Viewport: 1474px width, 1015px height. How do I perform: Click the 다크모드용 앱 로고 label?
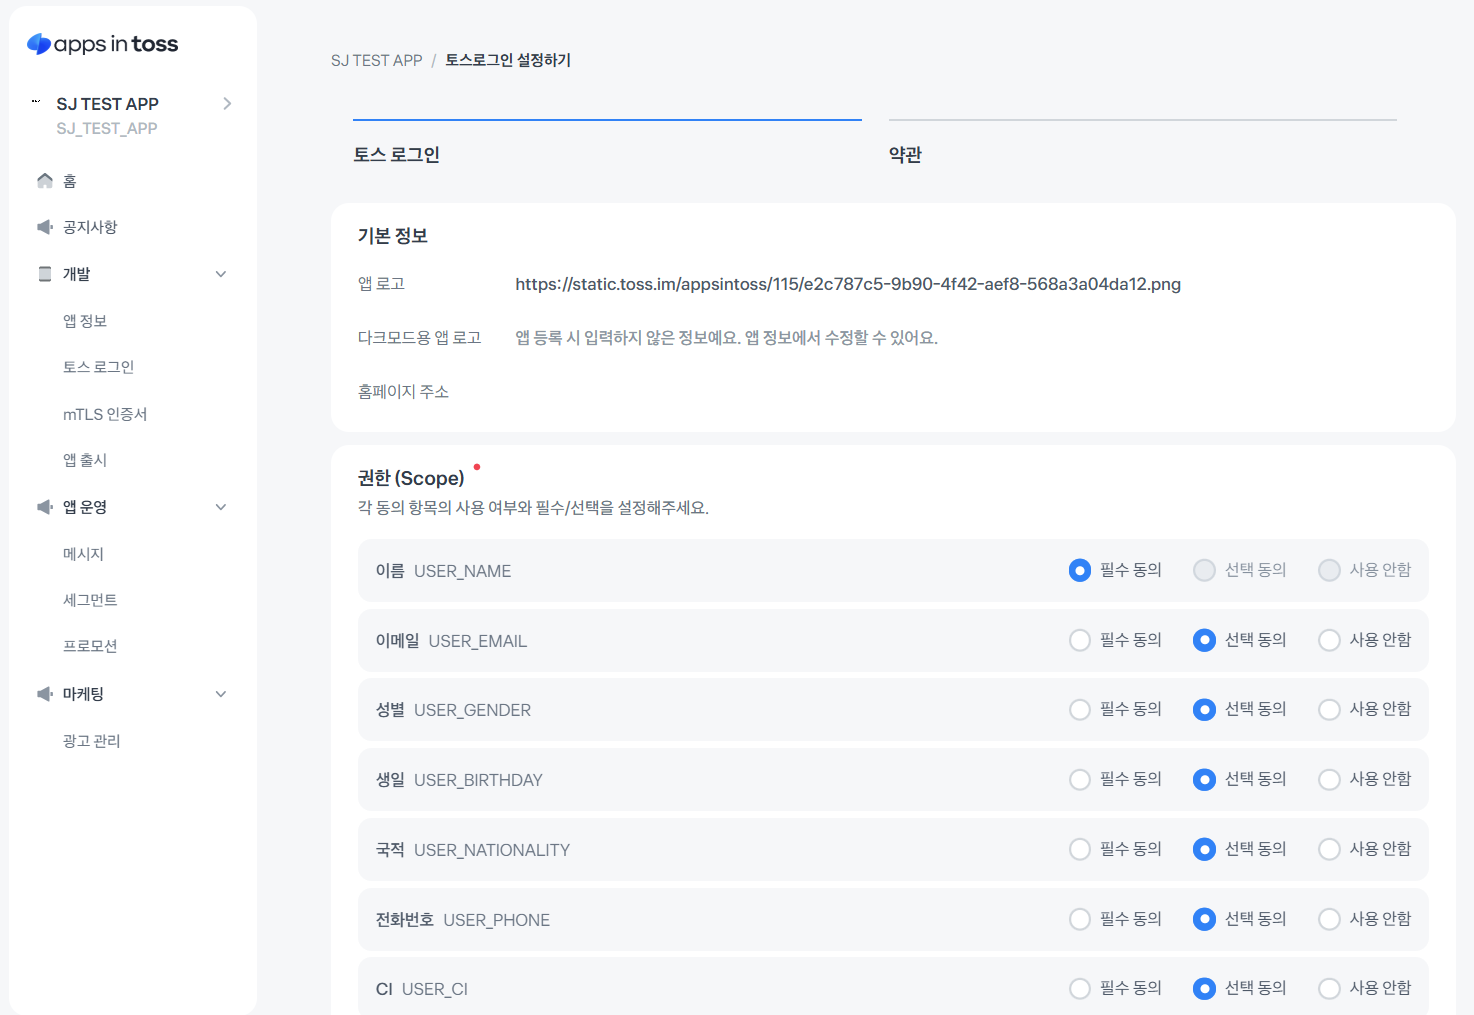pyautogui.click(x=420, y=338)
